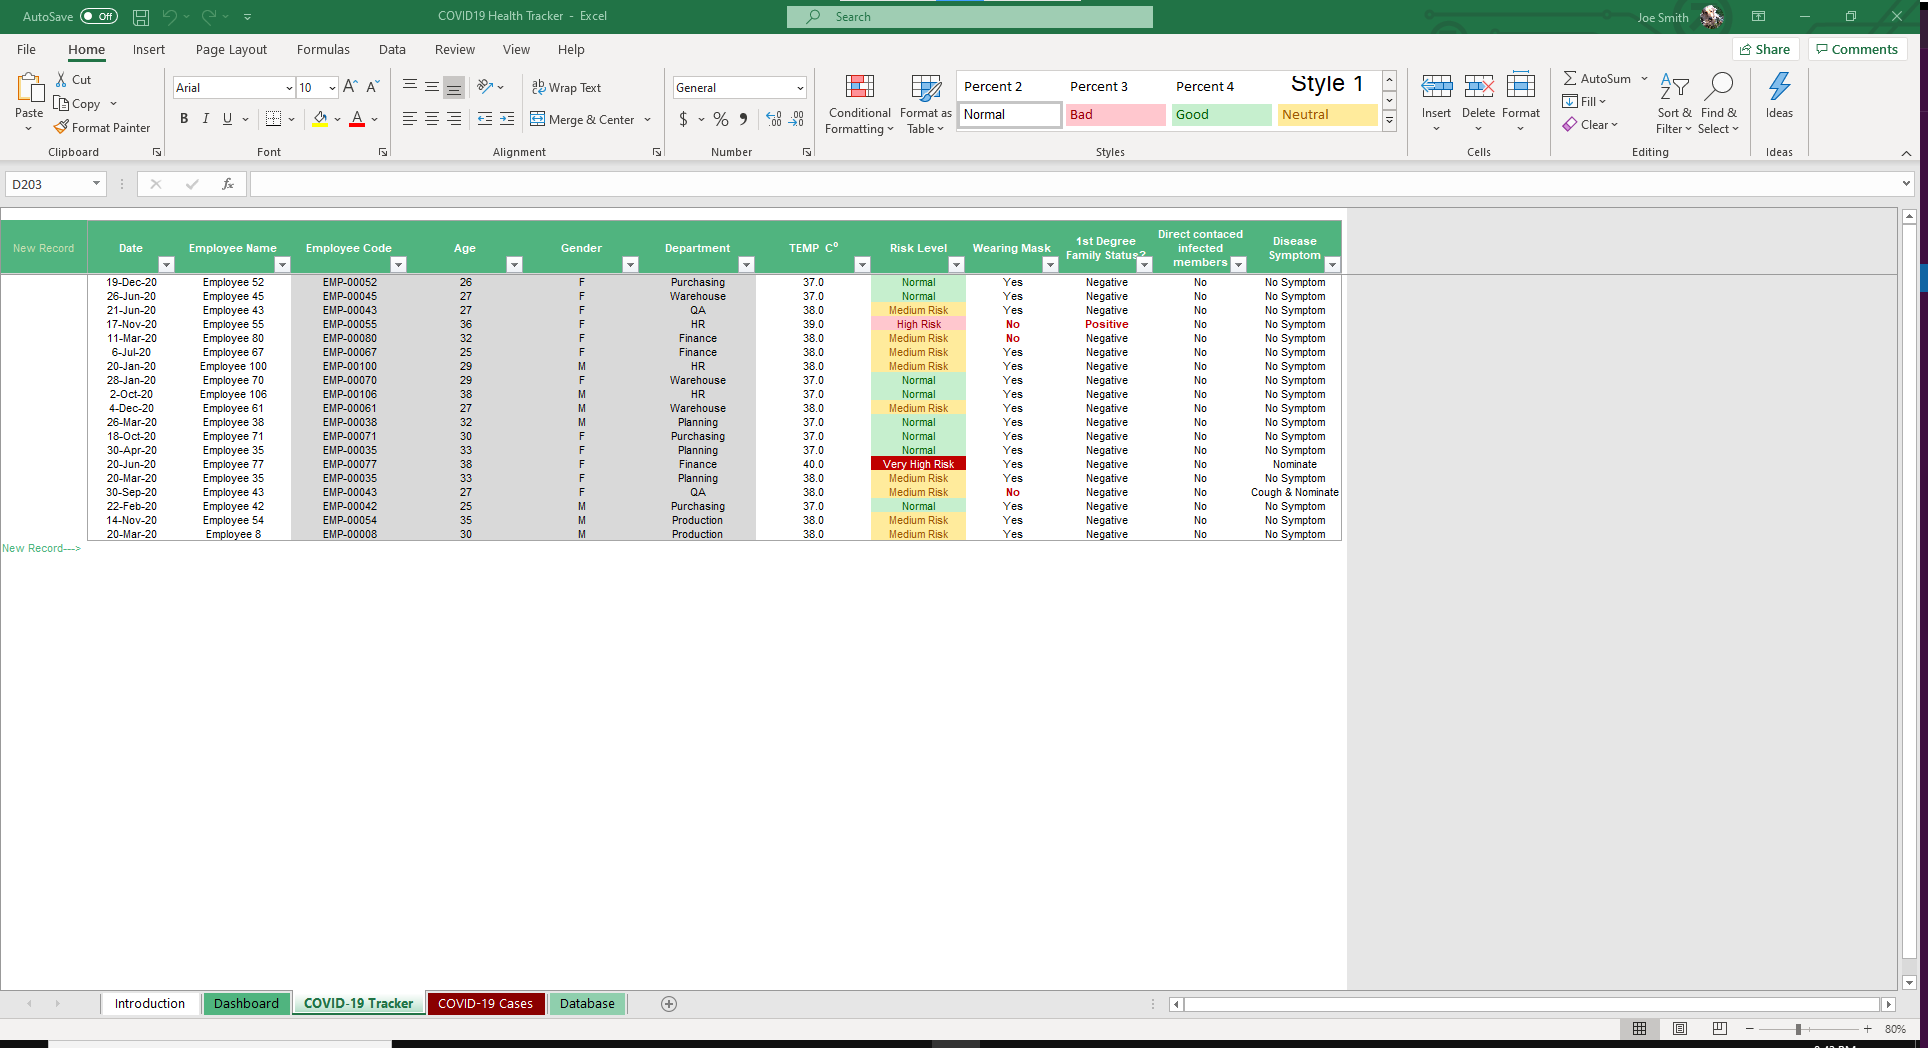Image resolution: width=1928 pixels, height=1048 pixels.
Task: Open the File menu
Action: pos(27,49)
